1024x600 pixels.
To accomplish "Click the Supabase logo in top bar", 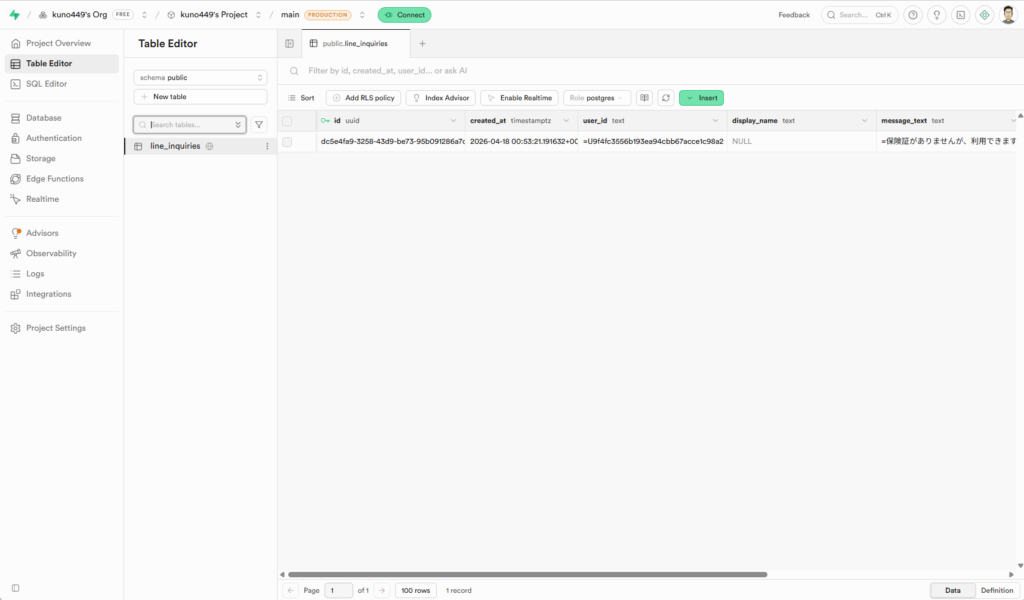I will 14,15.
